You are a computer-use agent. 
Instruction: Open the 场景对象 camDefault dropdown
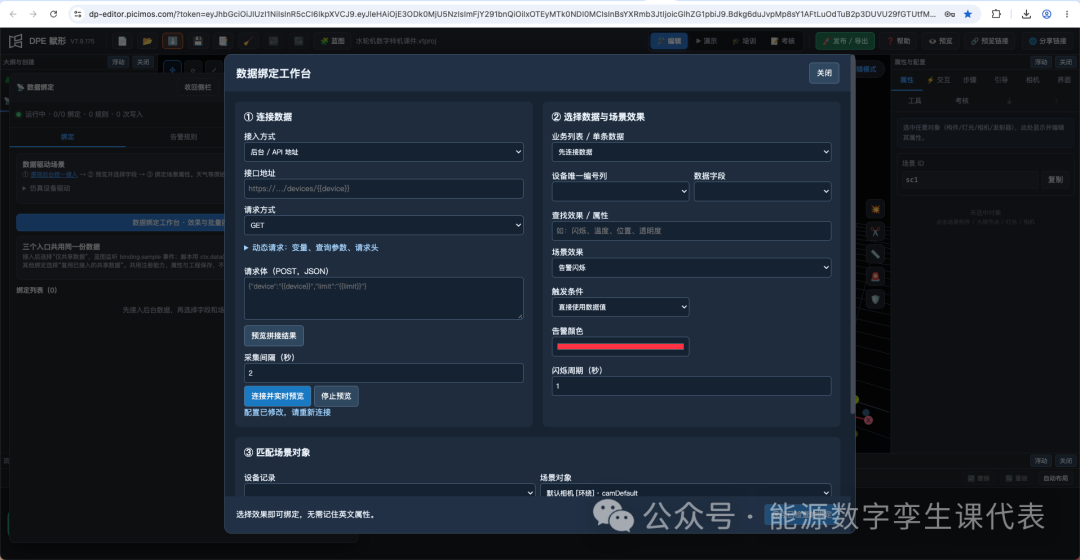(x=685, y=492)
